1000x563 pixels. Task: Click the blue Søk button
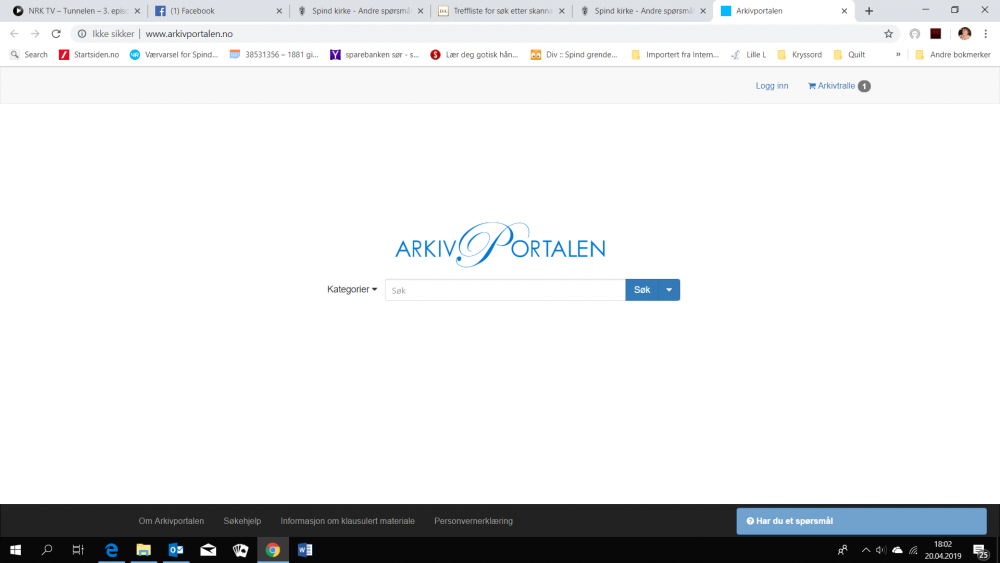click(x=642, y=290)
